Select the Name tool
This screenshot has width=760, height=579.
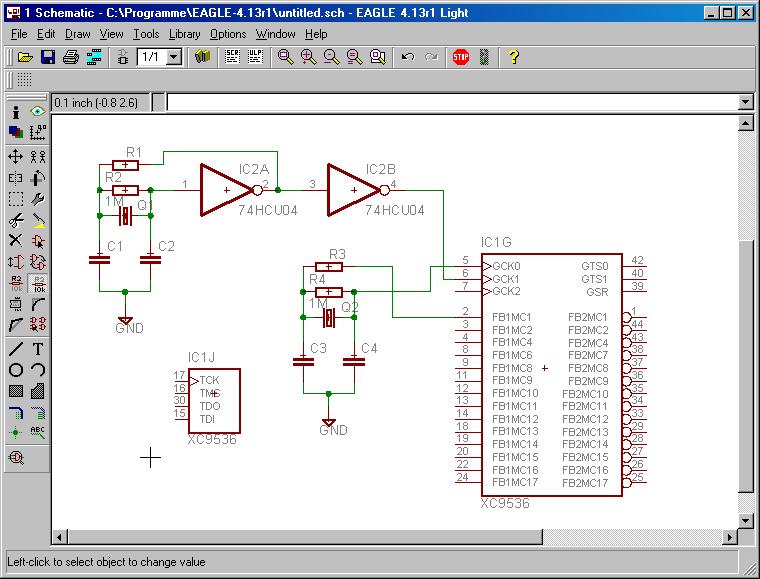pyautogui.click(x=16, y=283)
